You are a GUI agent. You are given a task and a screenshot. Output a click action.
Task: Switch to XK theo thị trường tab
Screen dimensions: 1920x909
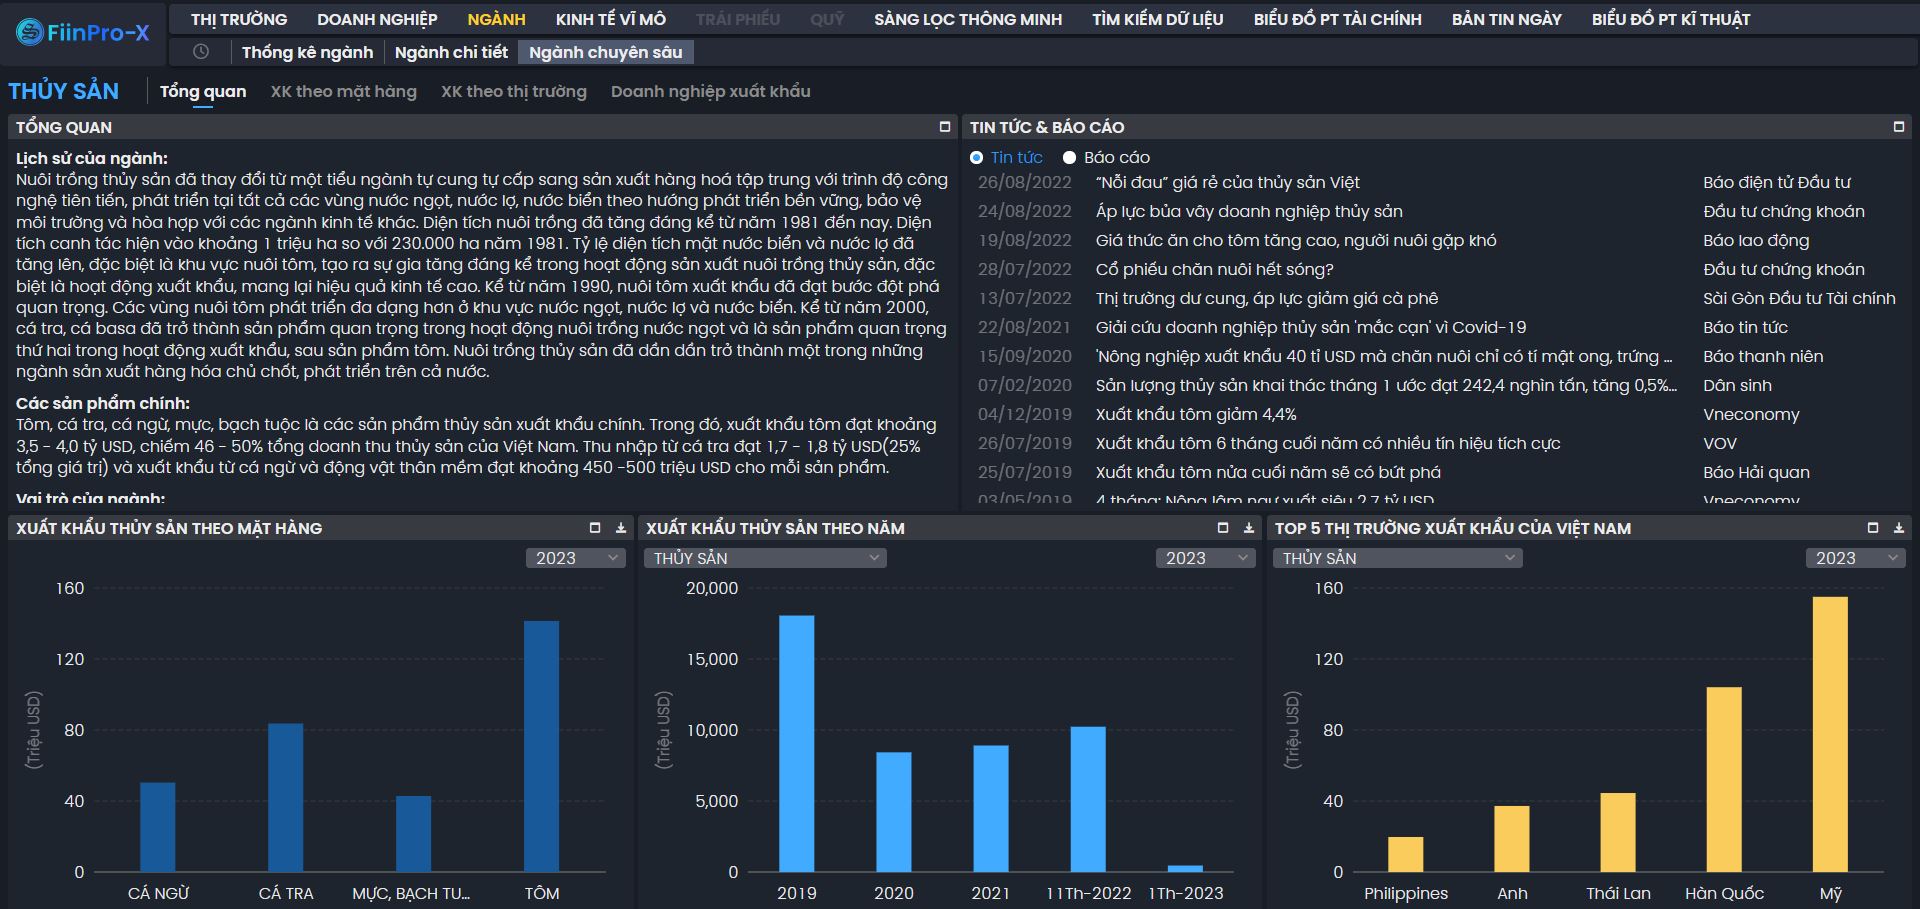[x=513, y=91]
